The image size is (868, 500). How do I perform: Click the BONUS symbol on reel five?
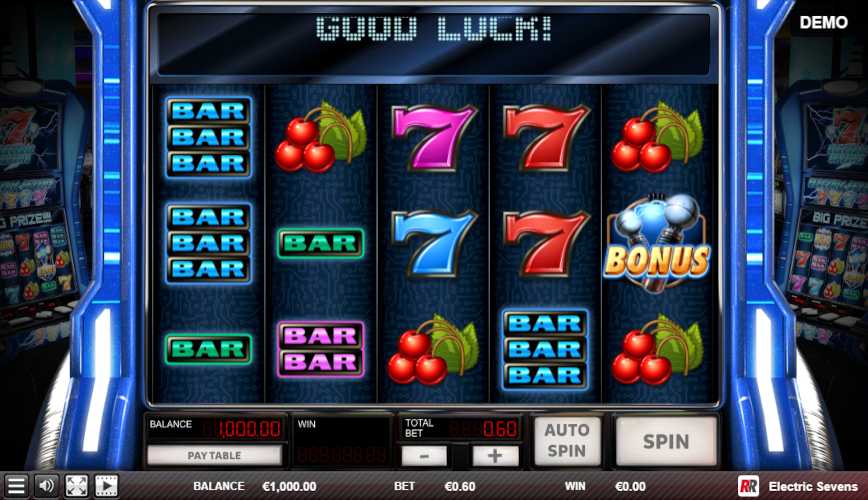(657, 244)
